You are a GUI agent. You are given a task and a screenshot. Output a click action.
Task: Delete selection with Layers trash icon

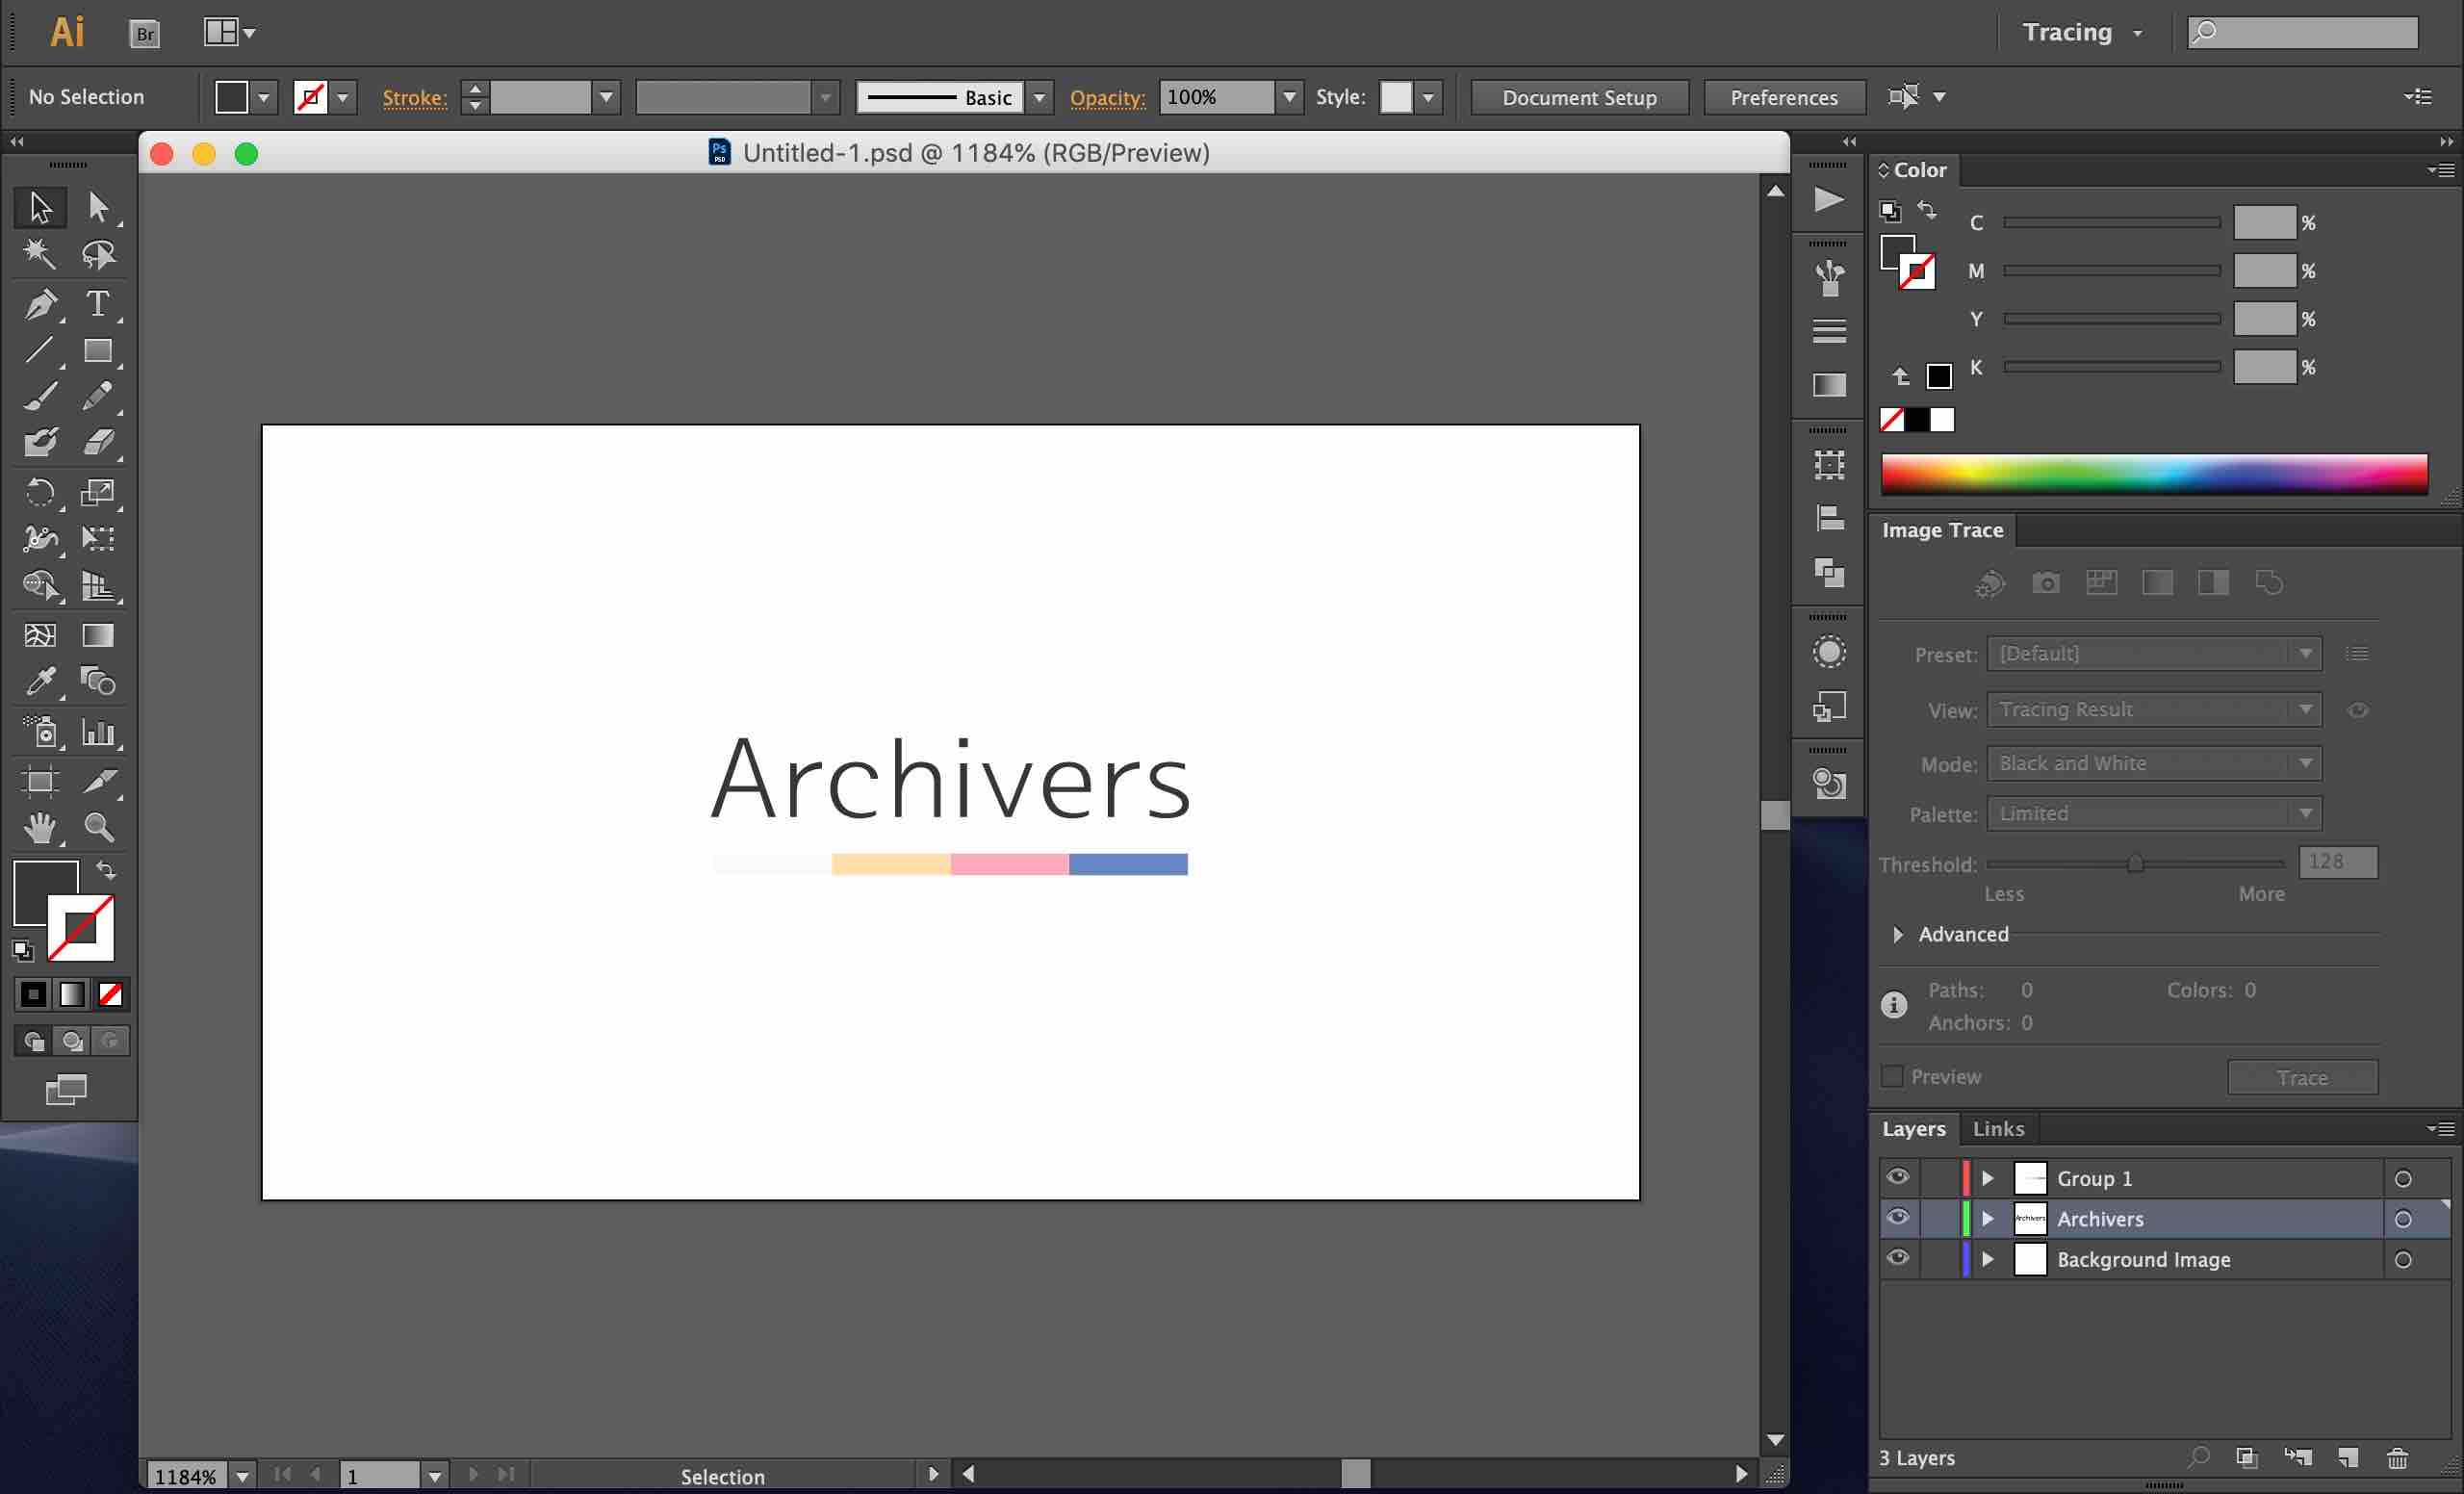click(x=2397, y=1458)
